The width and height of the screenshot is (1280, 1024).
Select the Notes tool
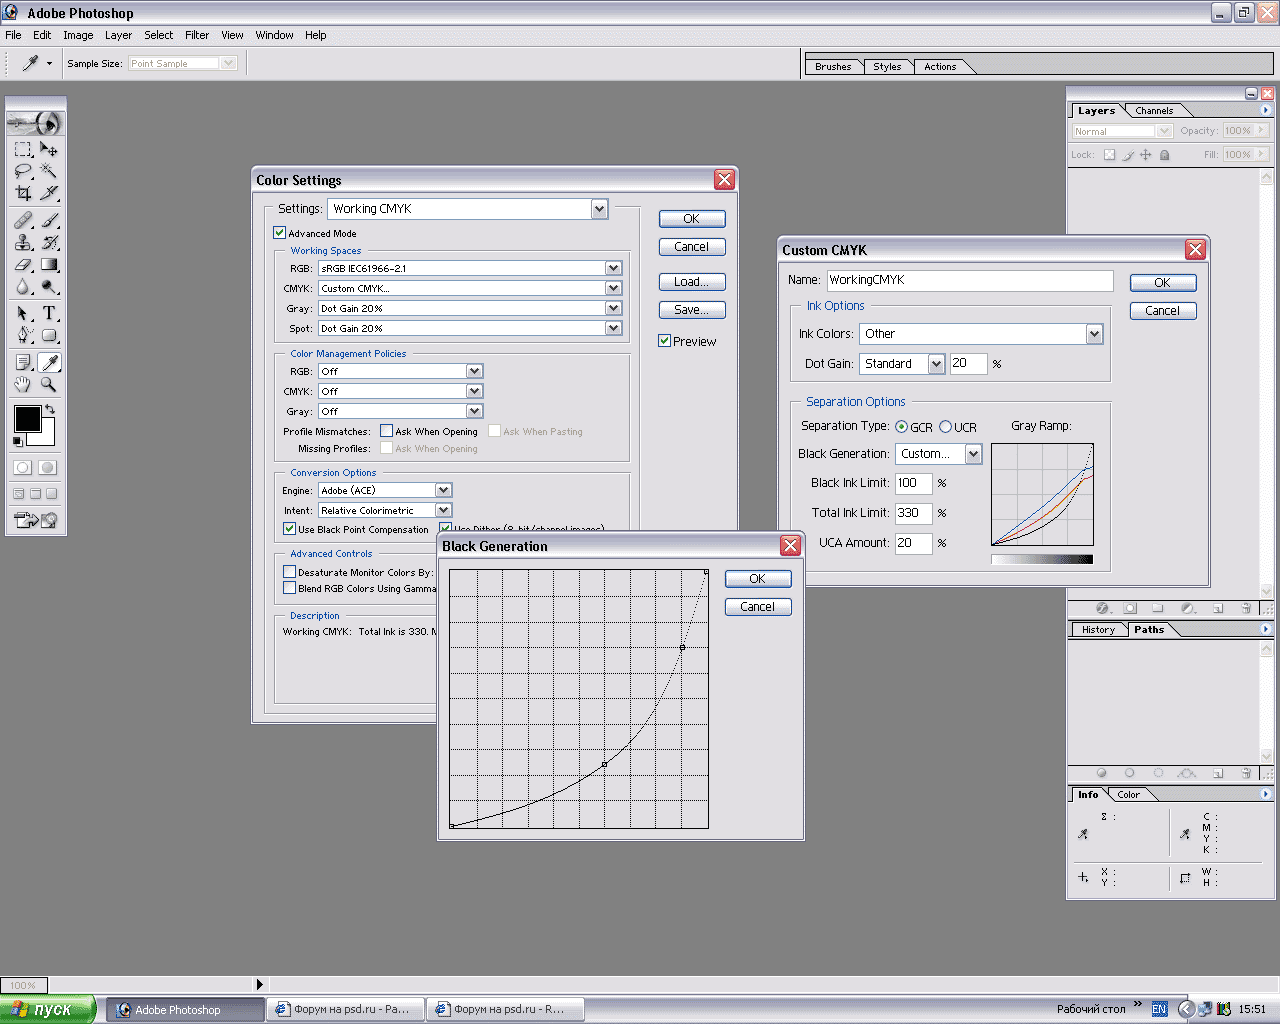[x=23, y=362]
